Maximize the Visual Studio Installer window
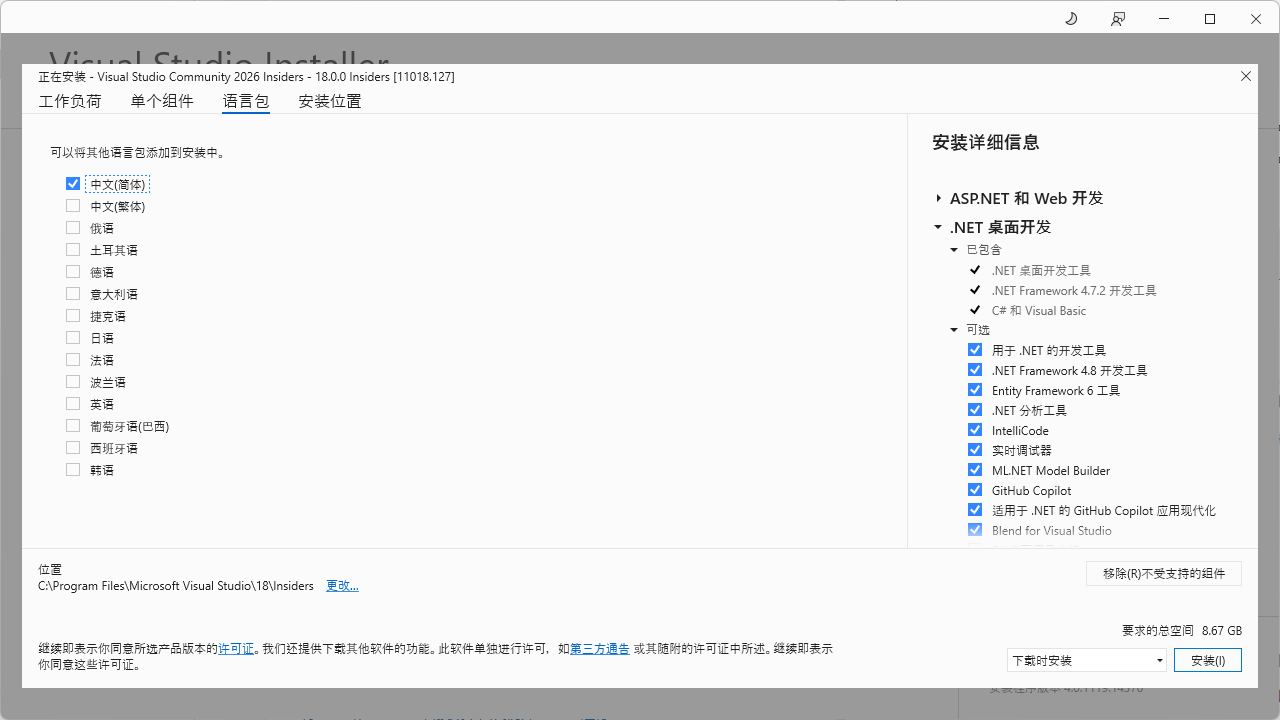This screenshot has width=1280, height=720. coord(1210,19)
